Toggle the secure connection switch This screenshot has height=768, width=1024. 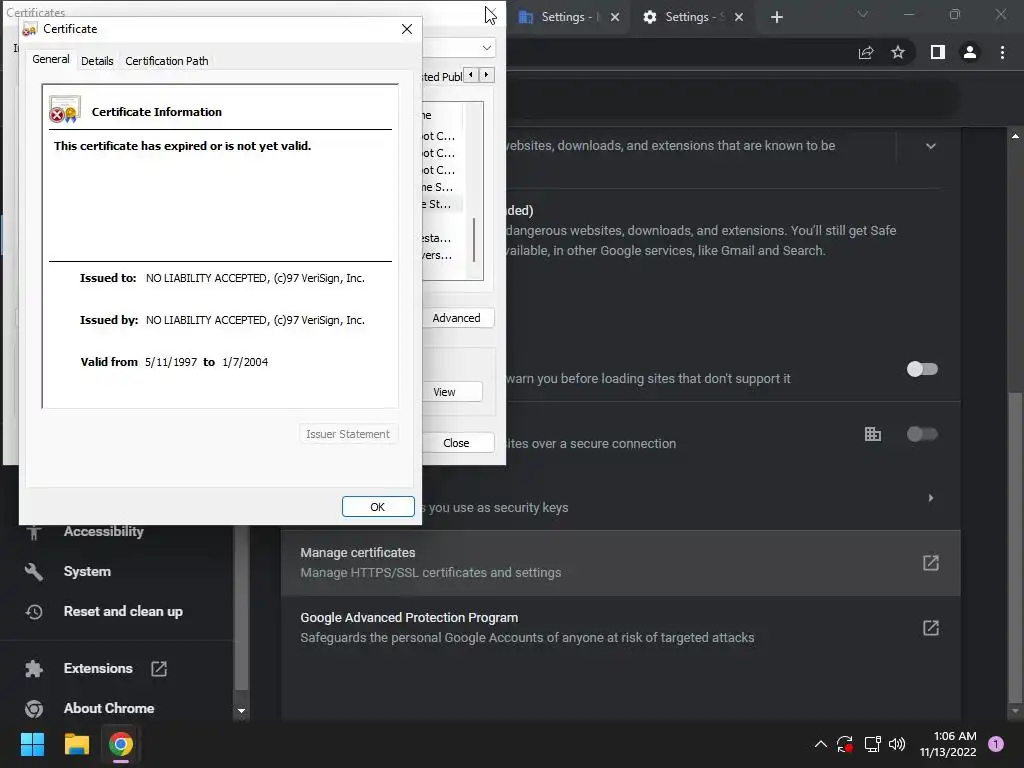(922, 434)
